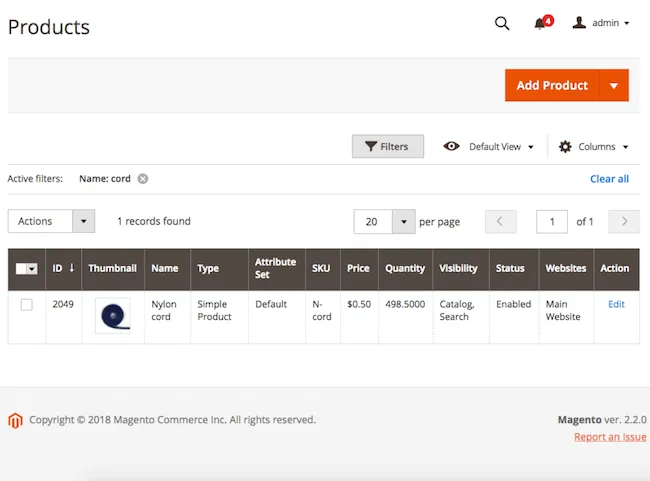Viewport: 650px width, 481px height.
Task: Click the Add Product button
Action: (x=551, y=86)
